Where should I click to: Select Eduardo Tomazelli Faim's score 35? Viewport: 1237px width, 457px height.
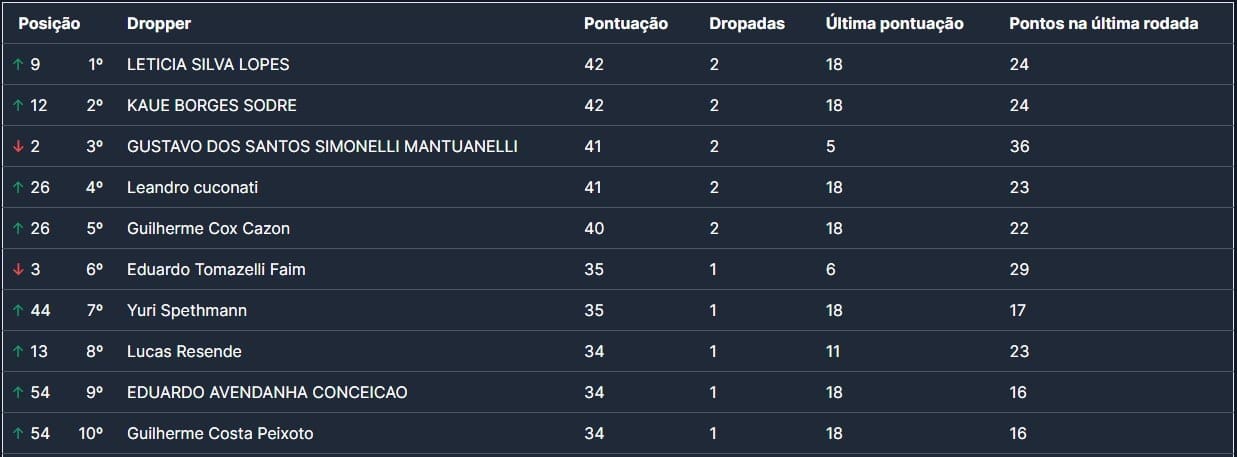click(594, 269)
